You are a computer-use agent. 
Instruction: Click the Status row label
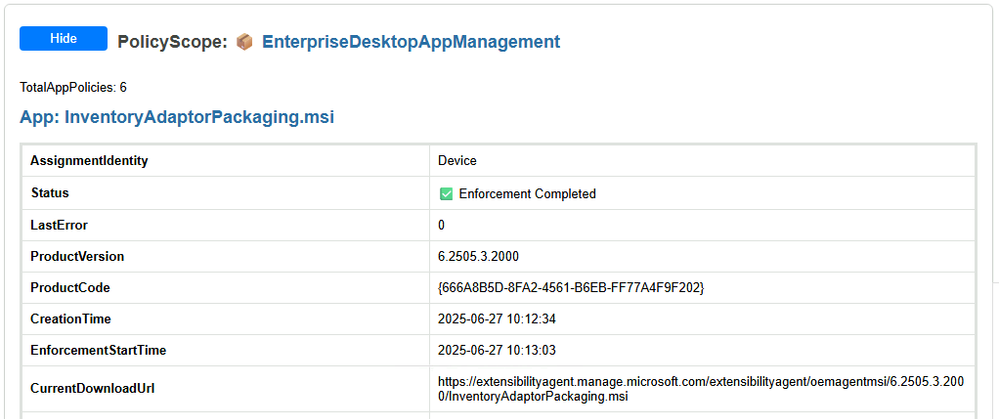click(50, 192)
